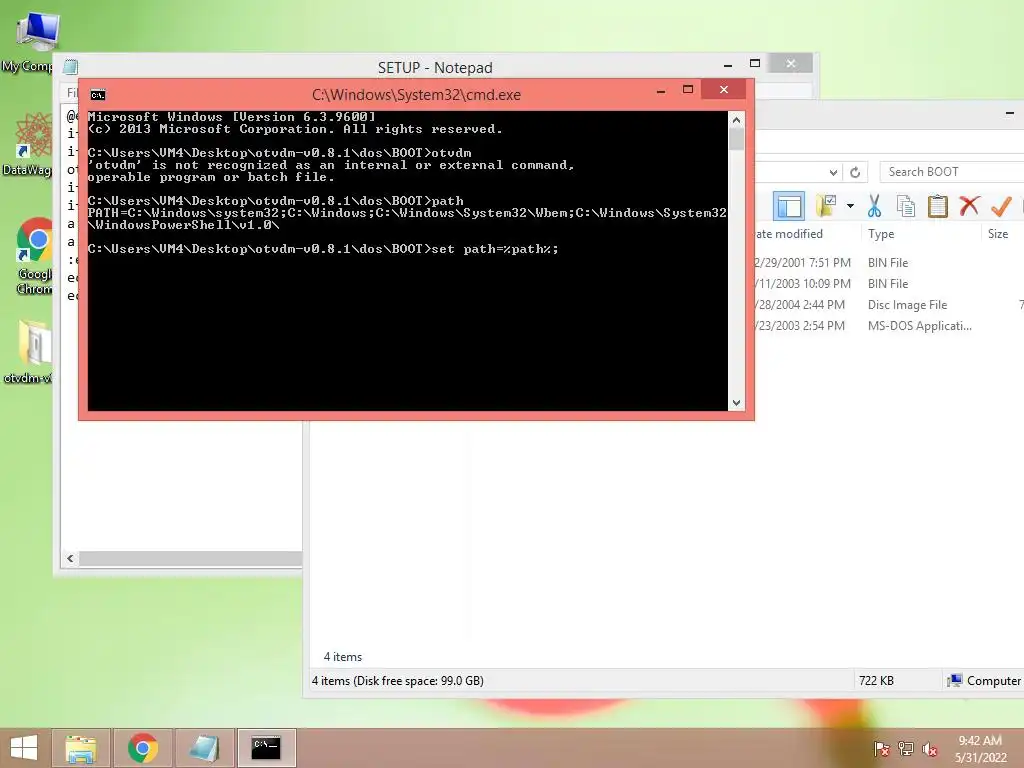Open Action Center flag in system tray

click(881, 749)
